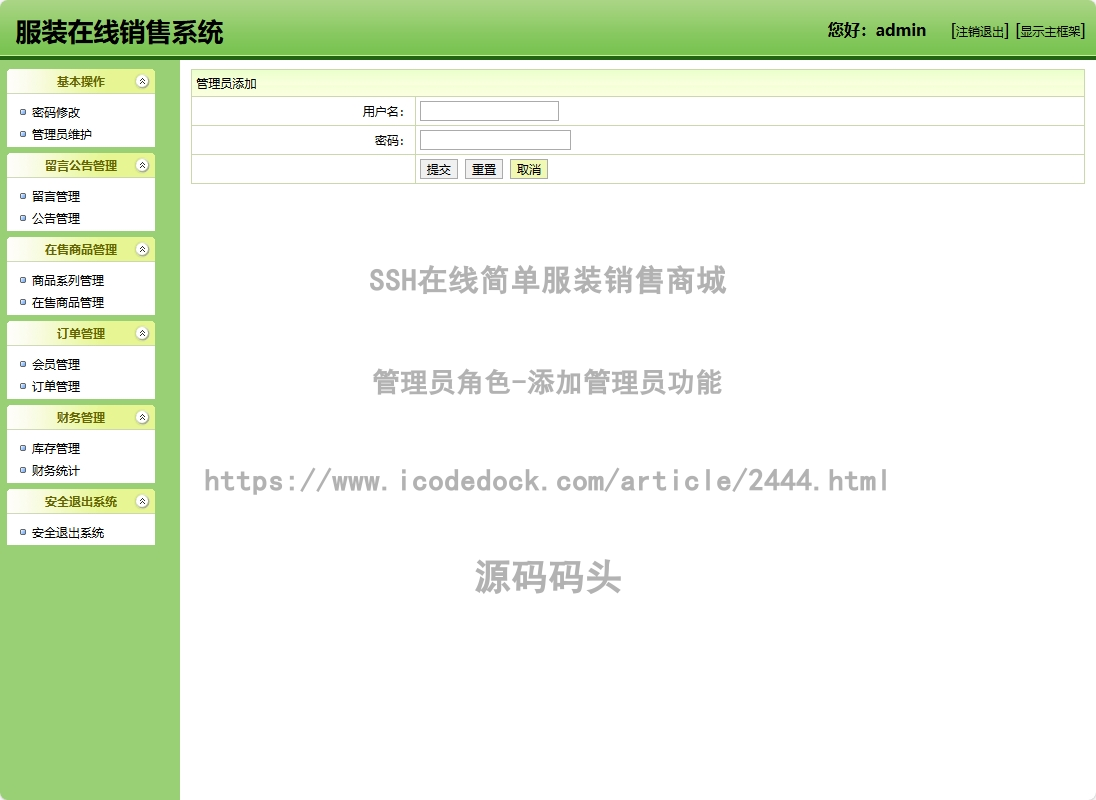Toggle the 订单管理 section chevron icon
Viewport: 1096px width, 800px height.
coord(142,333)
